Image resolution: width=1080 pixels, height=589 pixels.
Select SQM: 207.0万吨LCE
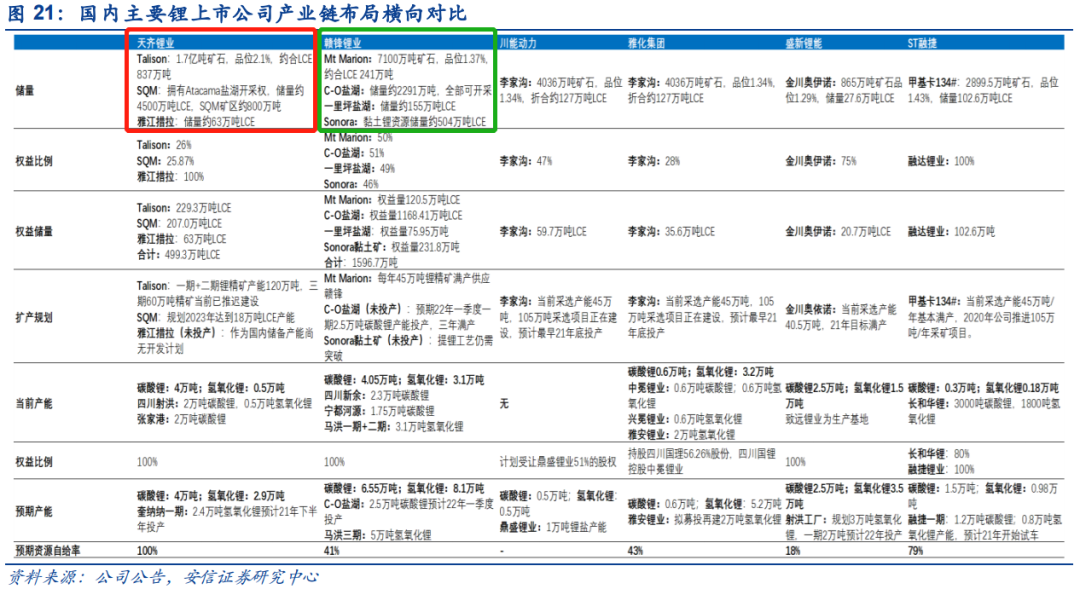[x=179, y=224]
